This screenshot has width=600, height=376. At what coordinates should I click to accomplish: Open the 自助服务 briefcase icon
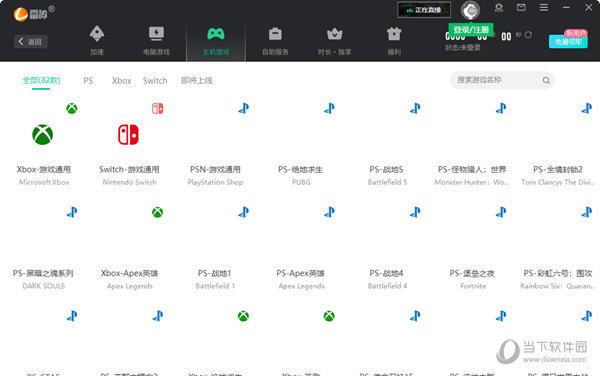point(275,34)
